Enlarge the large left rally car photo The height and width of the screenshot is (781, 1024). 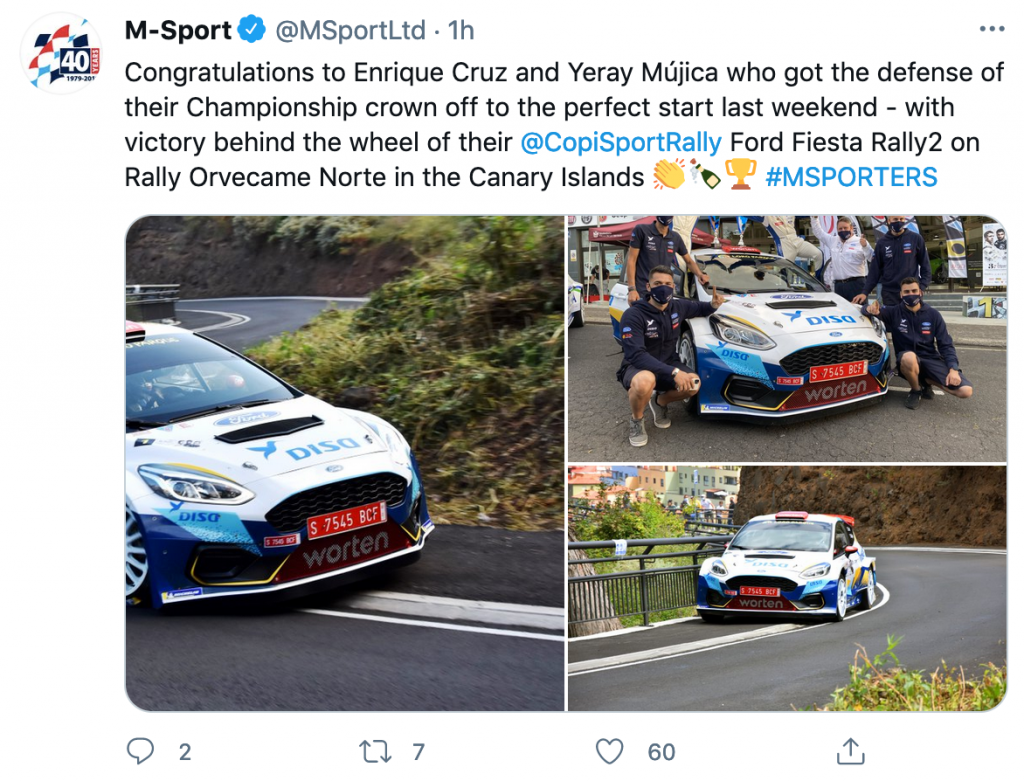tap(344, 463)
